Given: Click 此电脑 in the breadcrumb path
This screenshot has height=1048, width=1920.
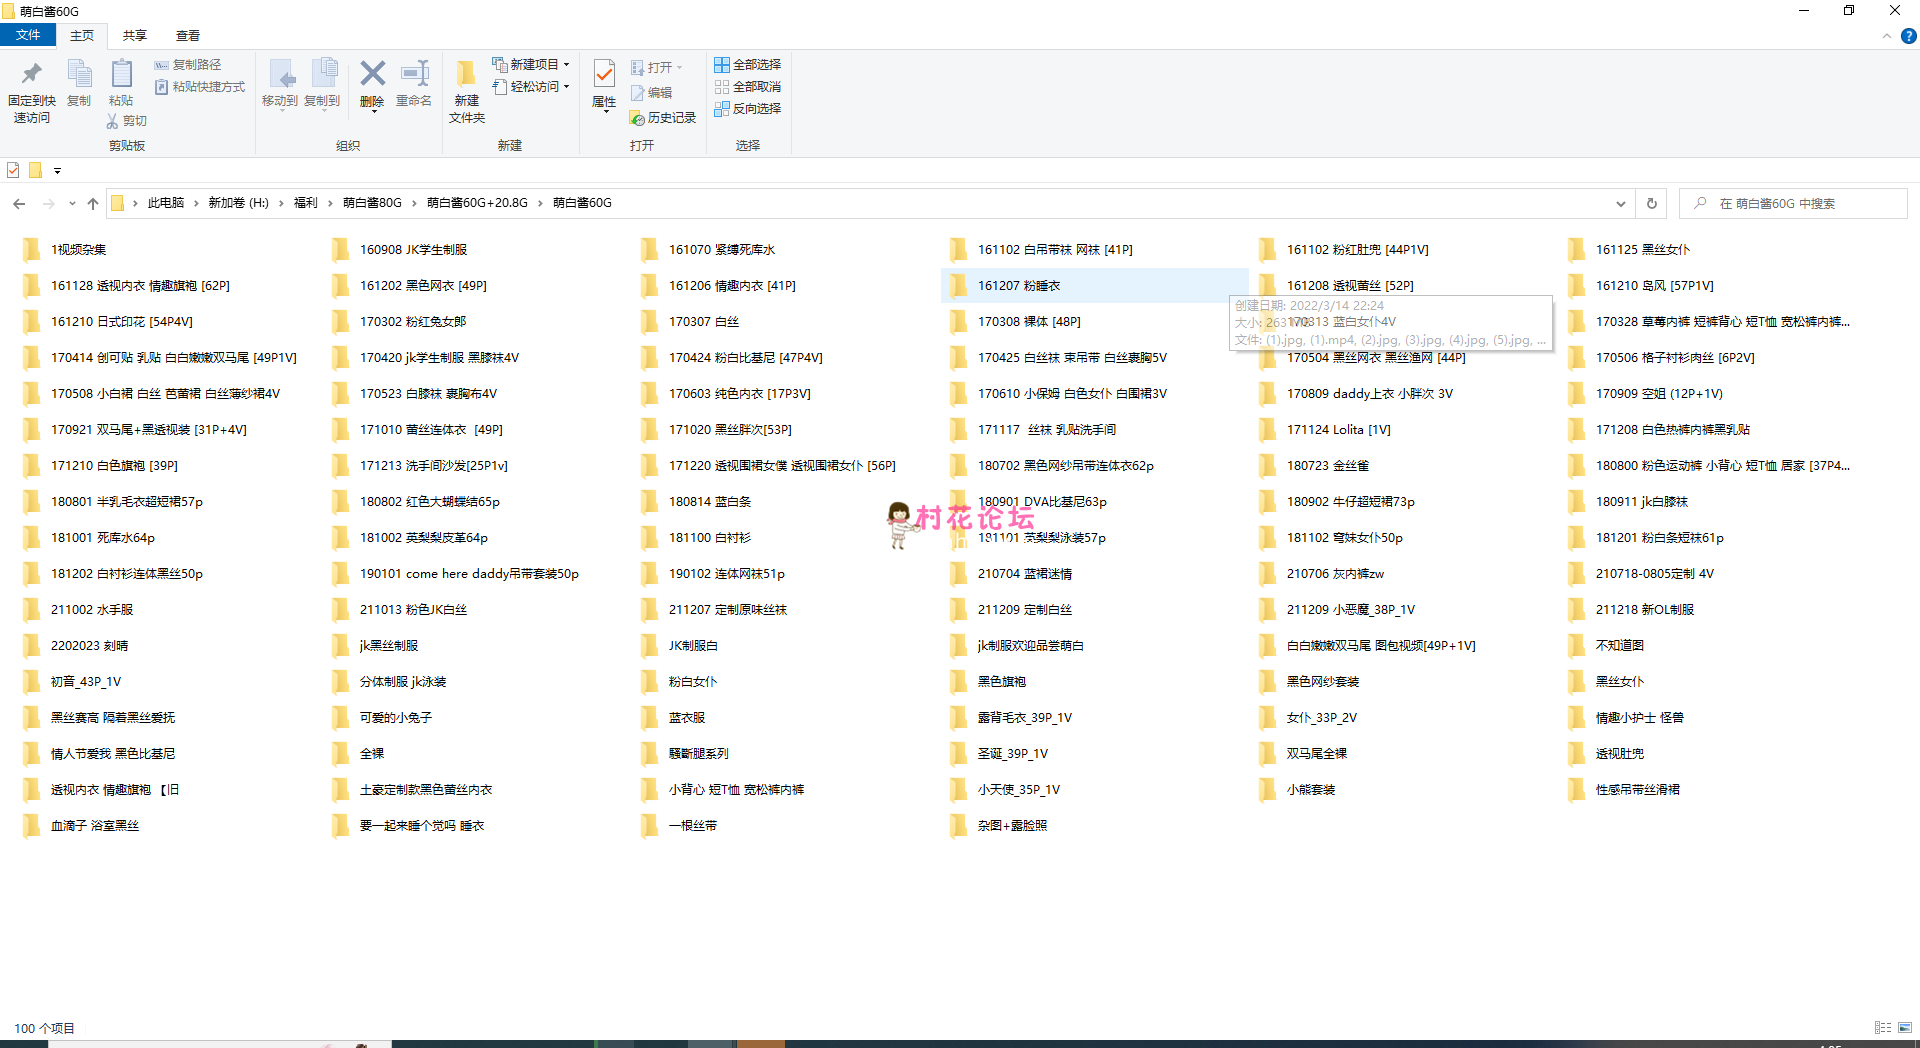Looking at the screenshot, I should (166, 203).
